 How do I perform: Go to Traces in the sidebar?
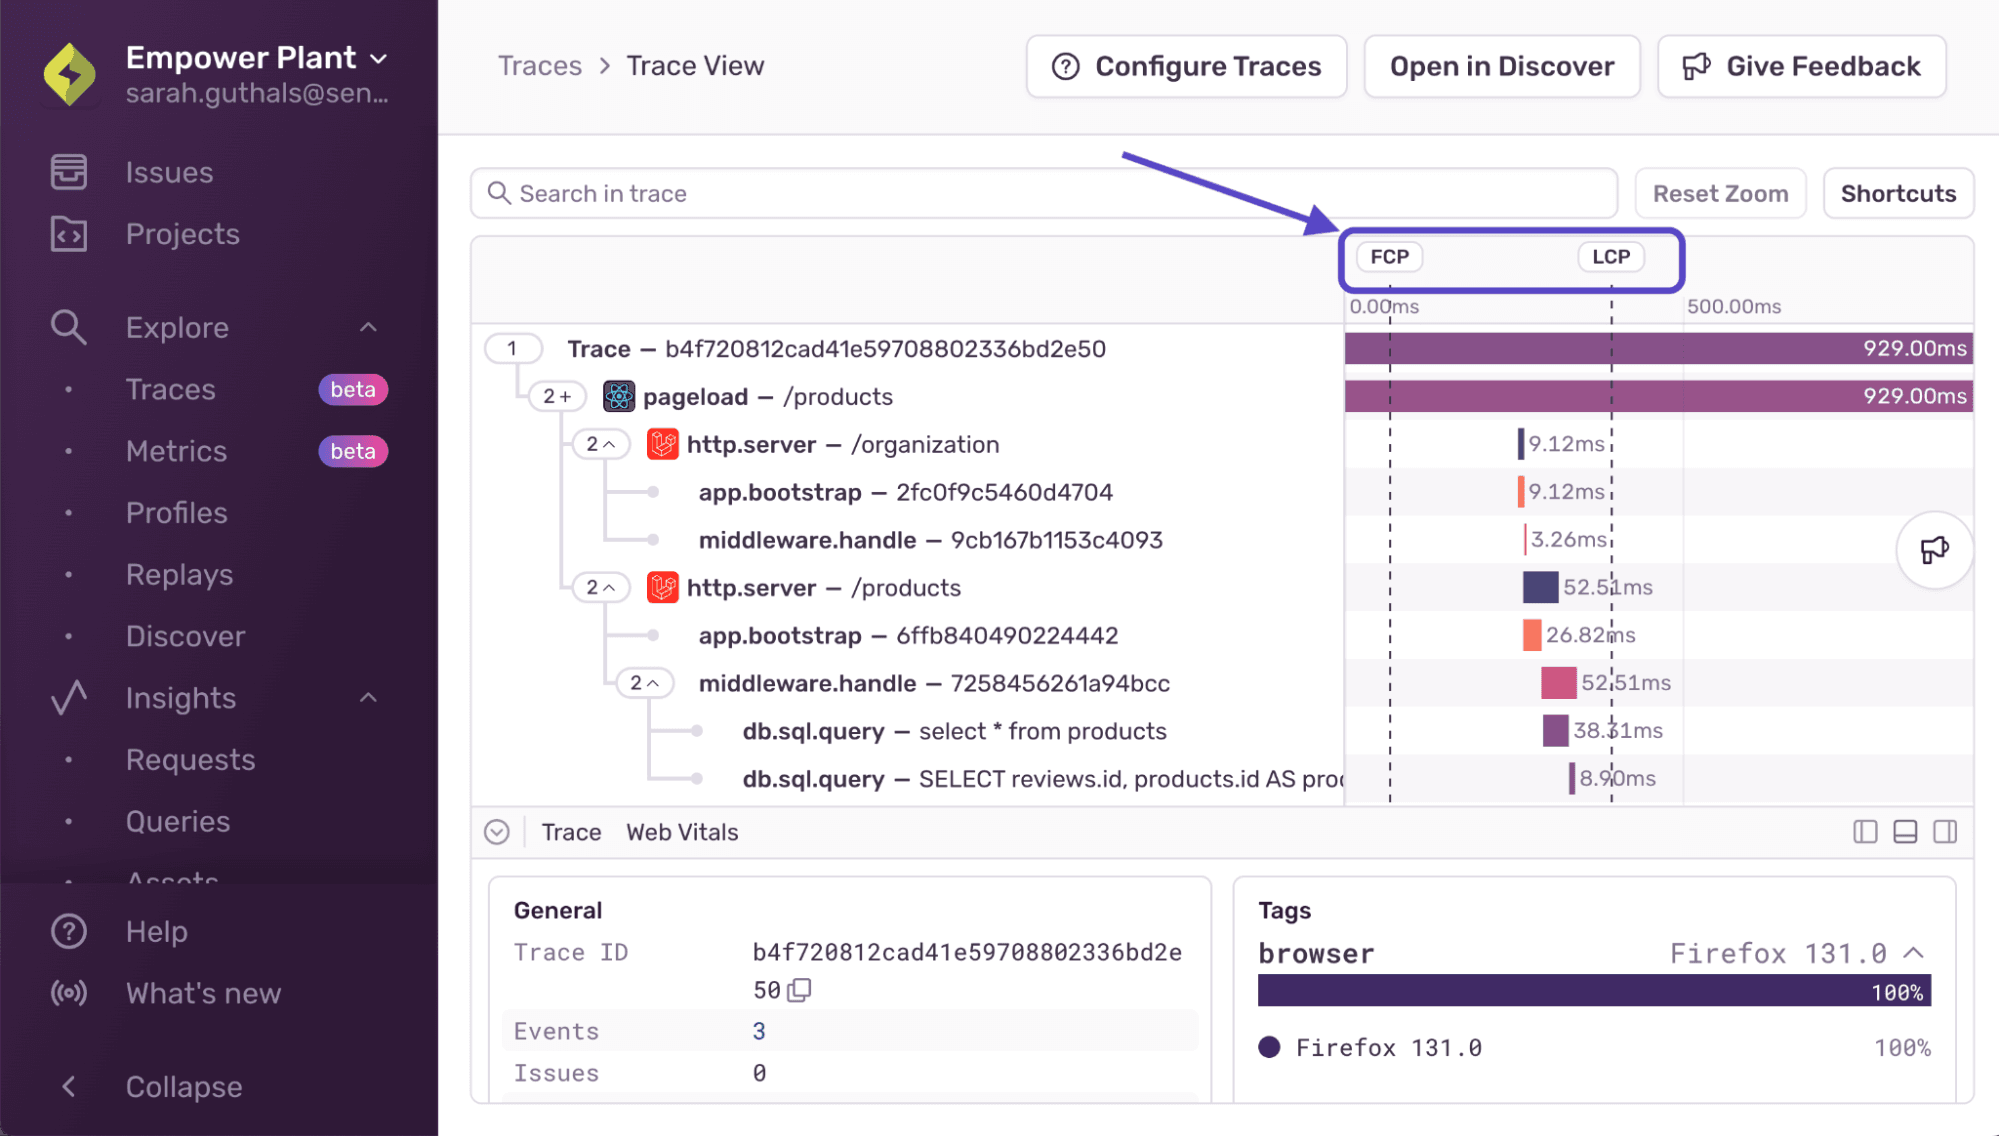pos(170,389)
